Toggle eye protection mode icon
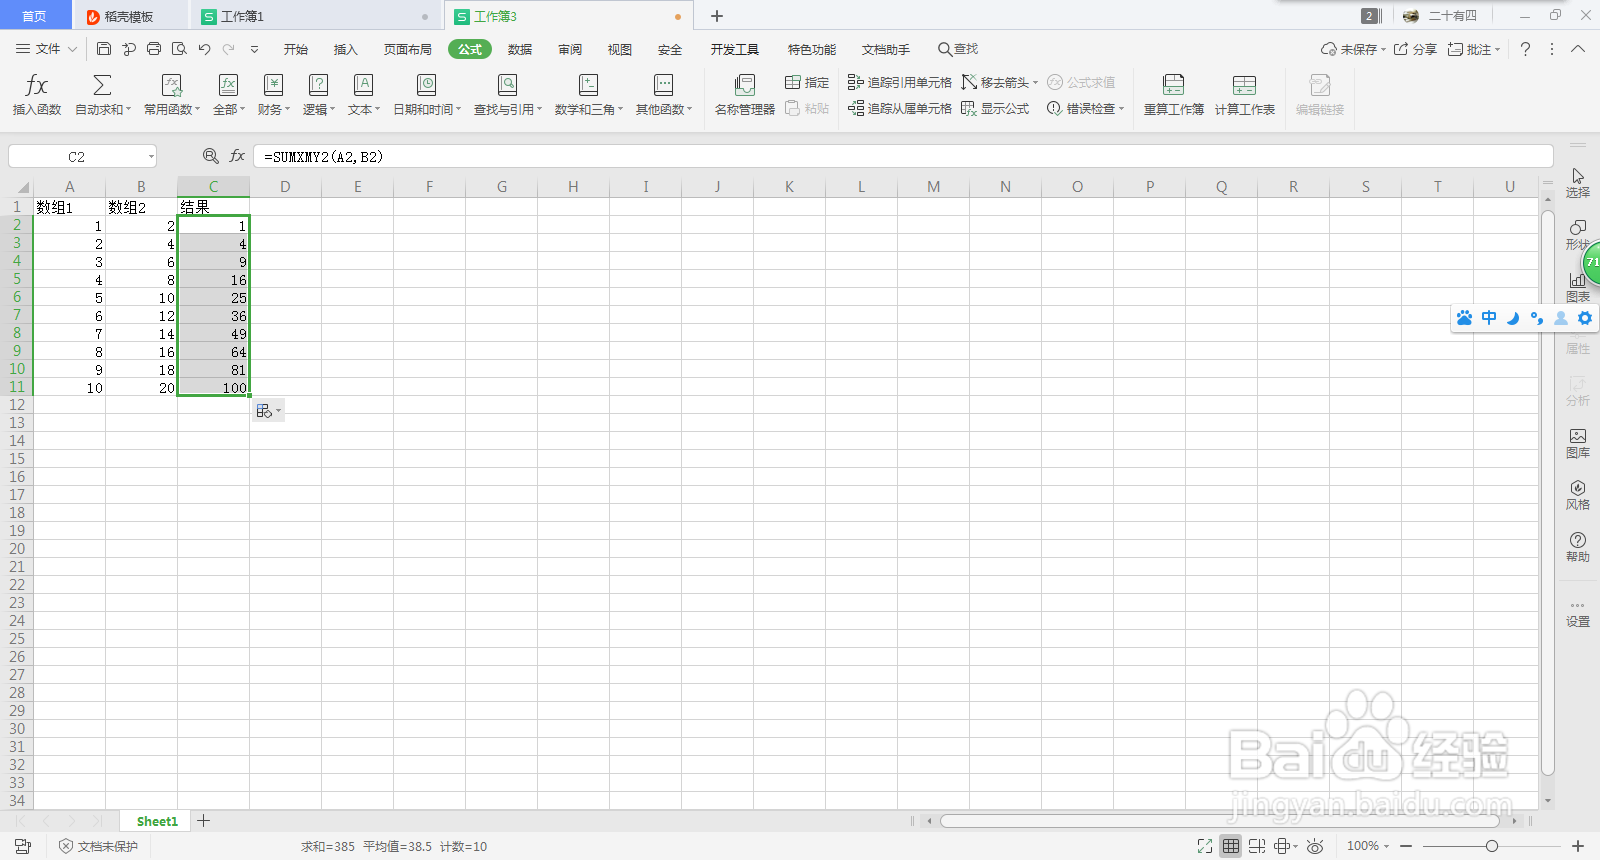Image resolution: width=1600 pixels, height=860 pixels. pyautogui.click(x=1316, y=846)
